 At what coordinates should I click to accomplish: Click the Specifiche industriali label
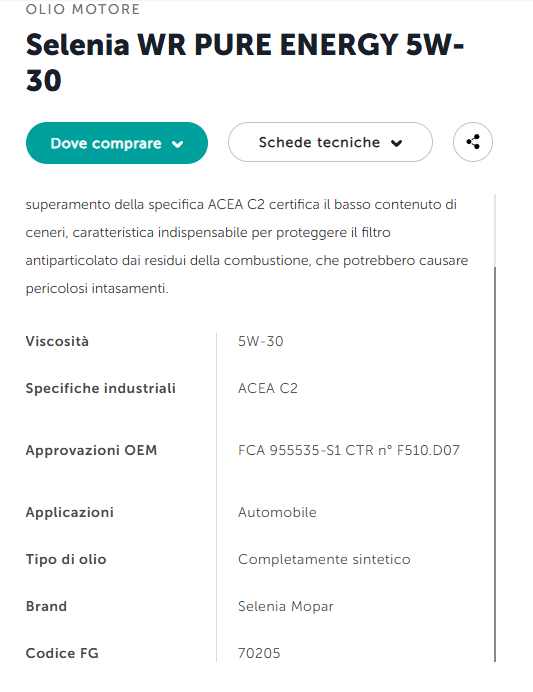point(101,388)
